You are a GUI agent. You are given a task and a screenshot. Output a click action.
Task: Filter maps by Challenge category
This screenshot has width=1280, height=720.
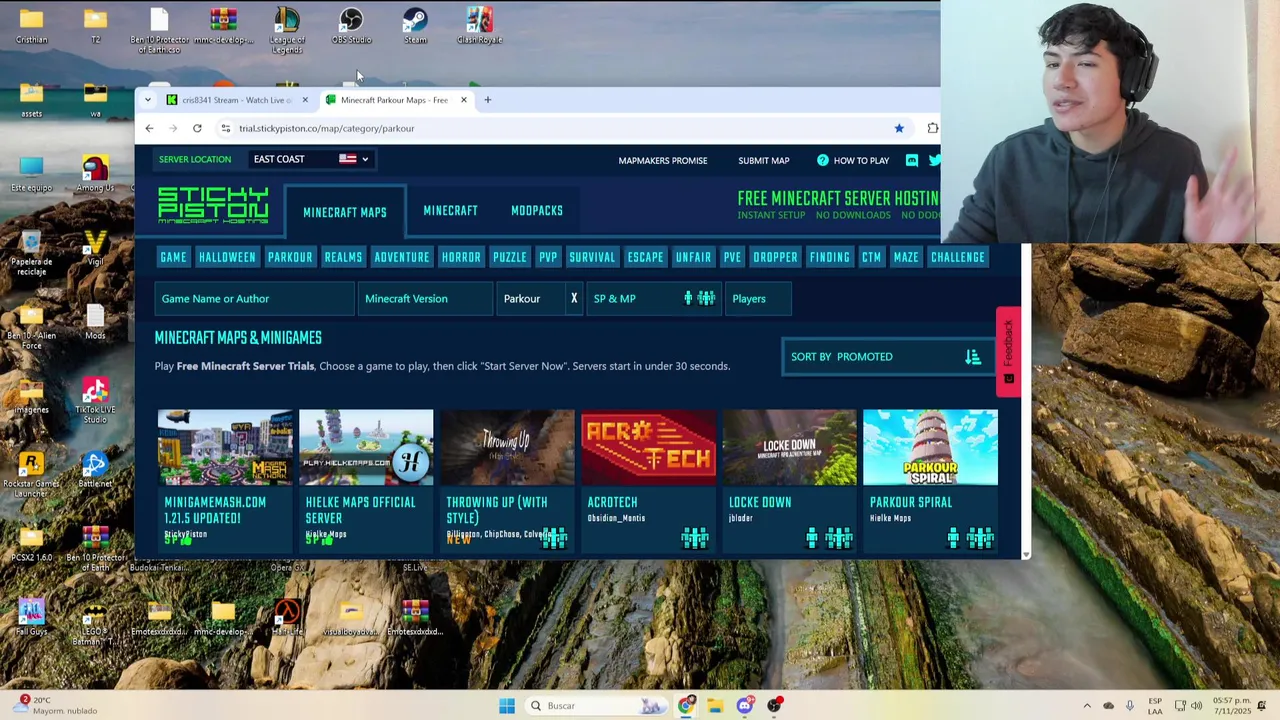click(958, 257)
